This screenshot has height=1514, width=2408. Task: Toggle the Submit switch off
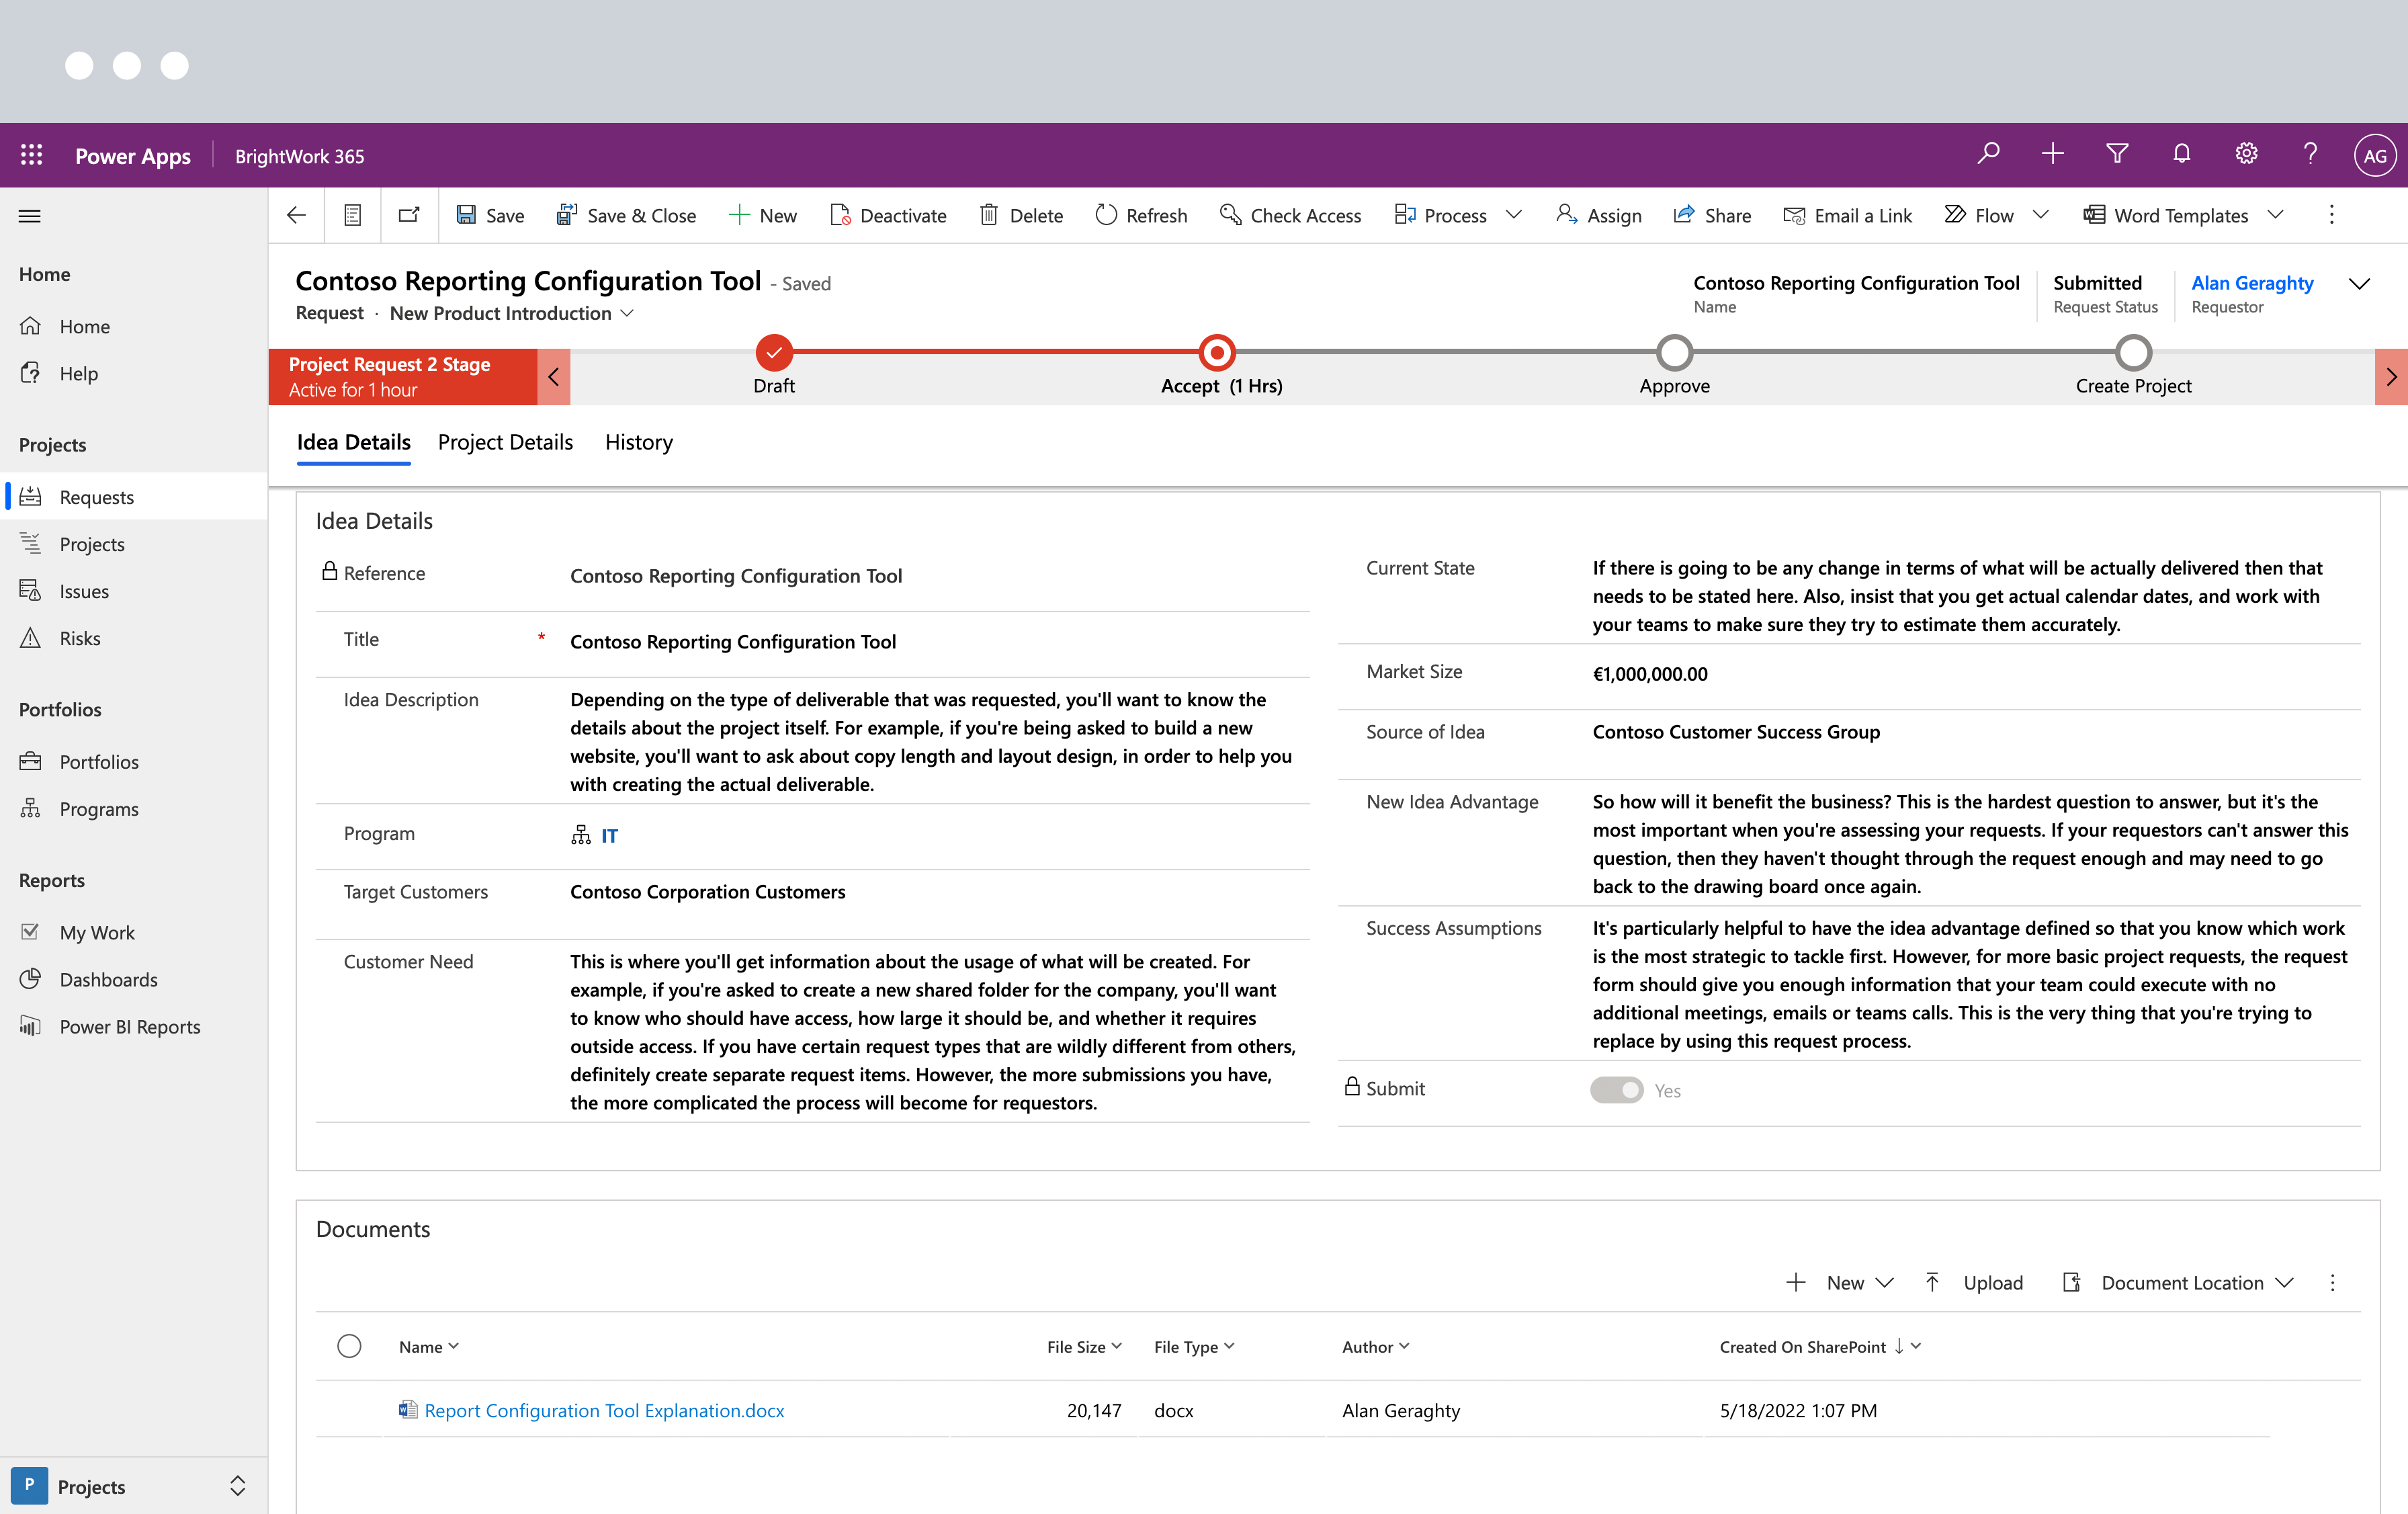(1616, 1089)
